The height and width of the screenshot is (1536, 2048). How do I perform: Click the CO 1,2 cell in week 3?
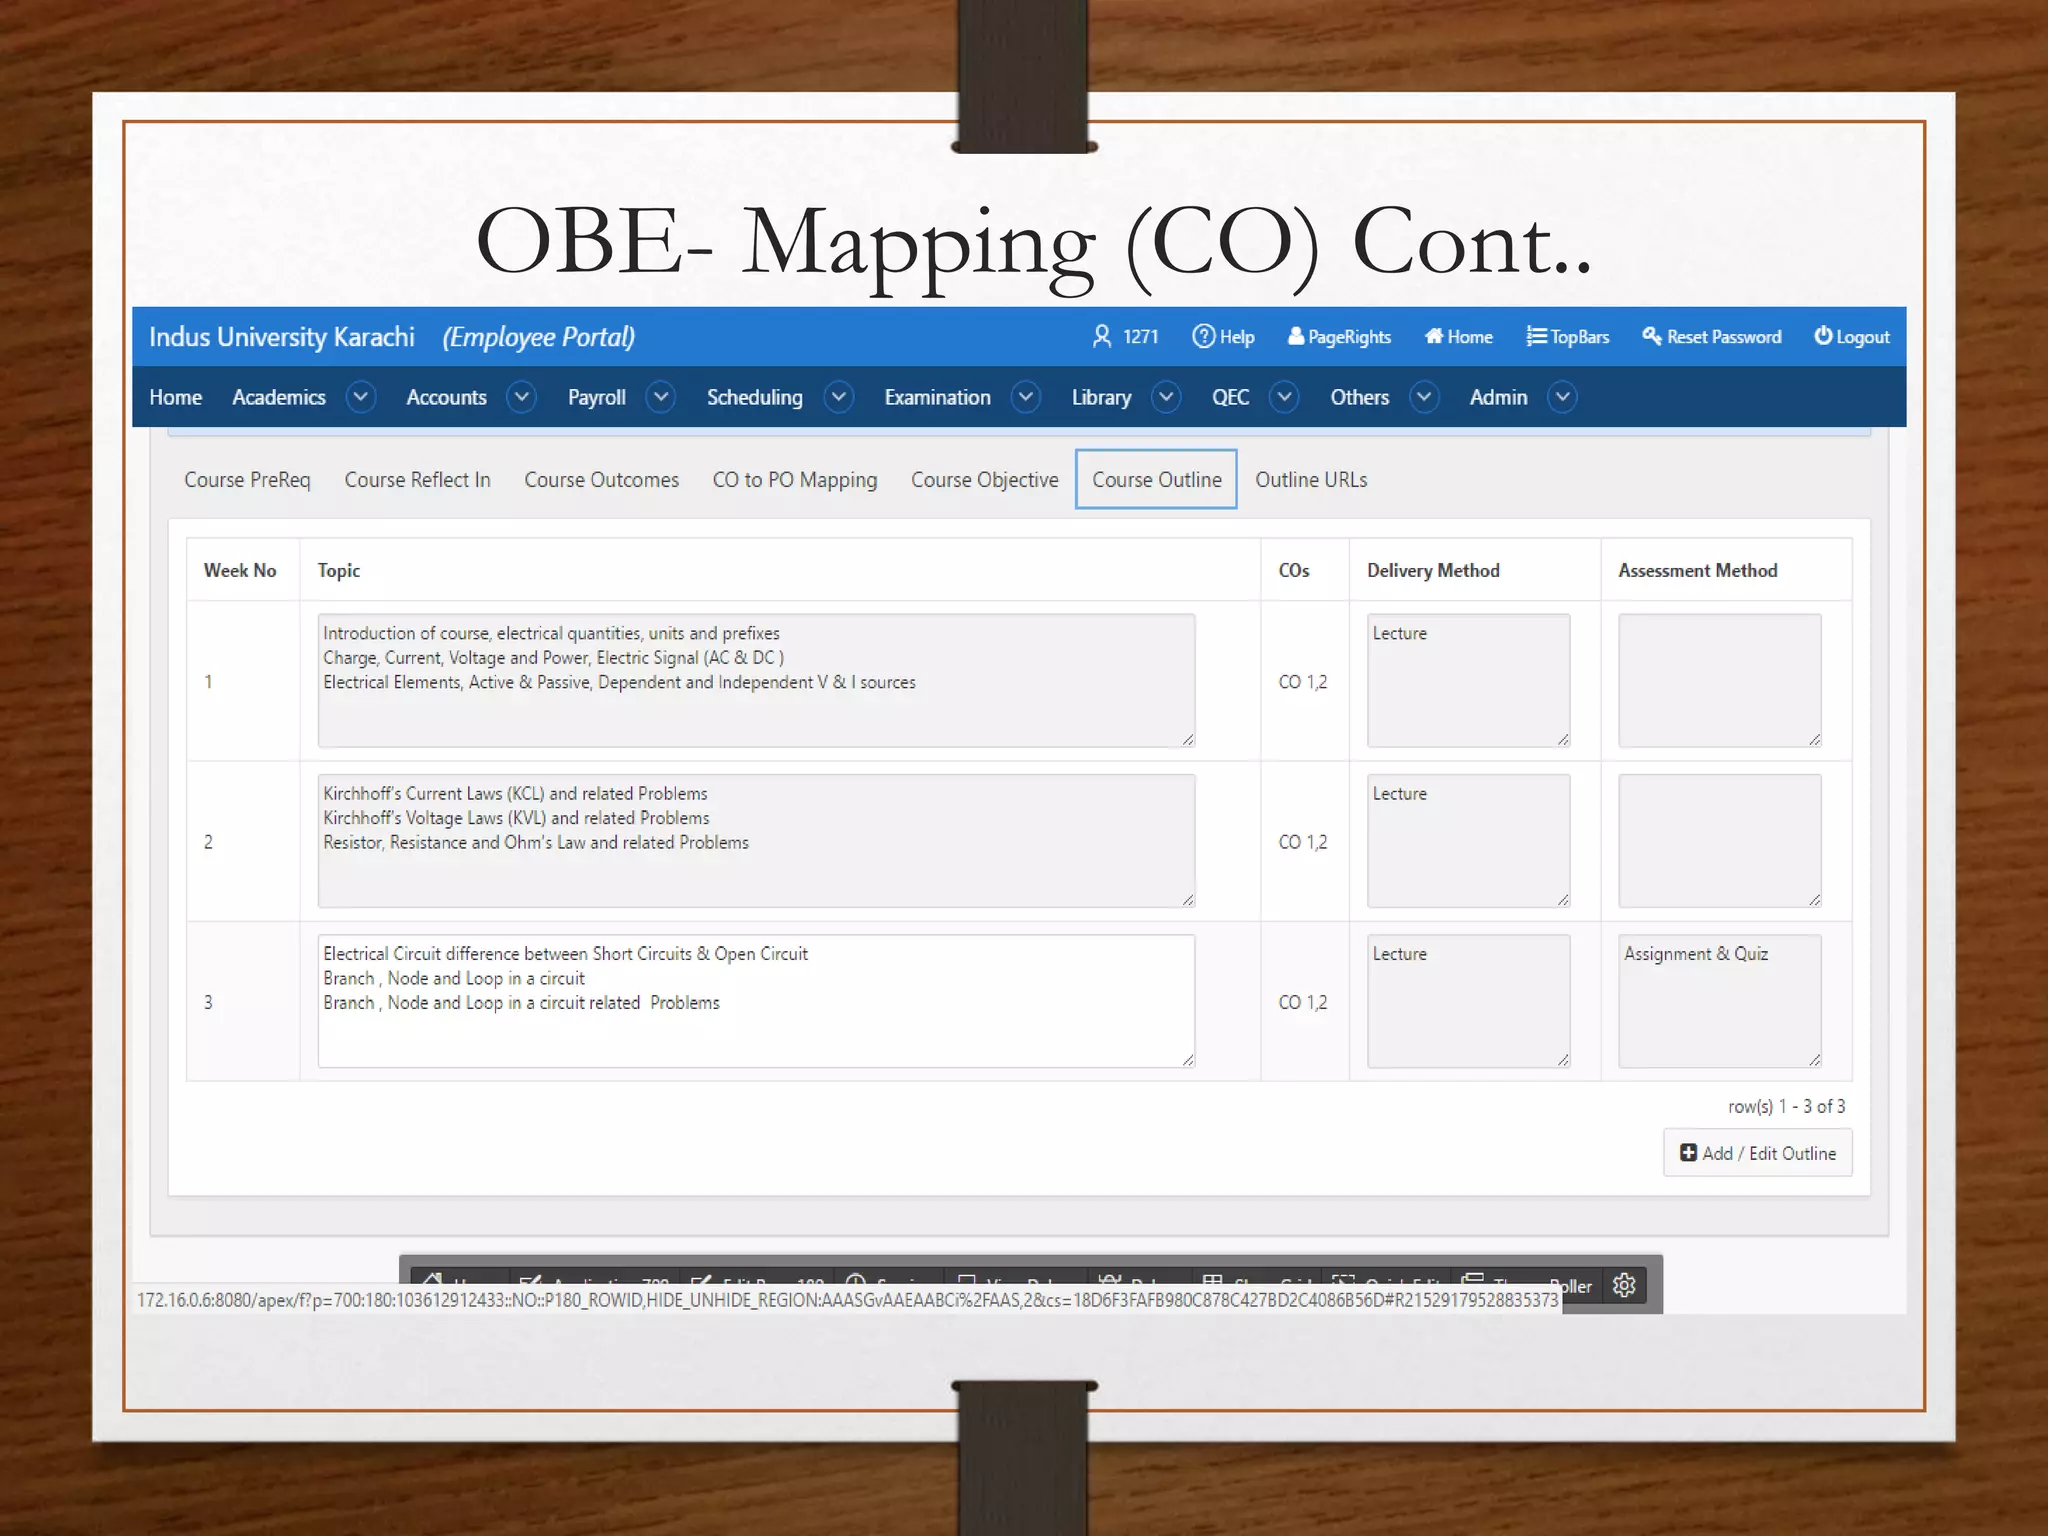pos(1303,1002)
